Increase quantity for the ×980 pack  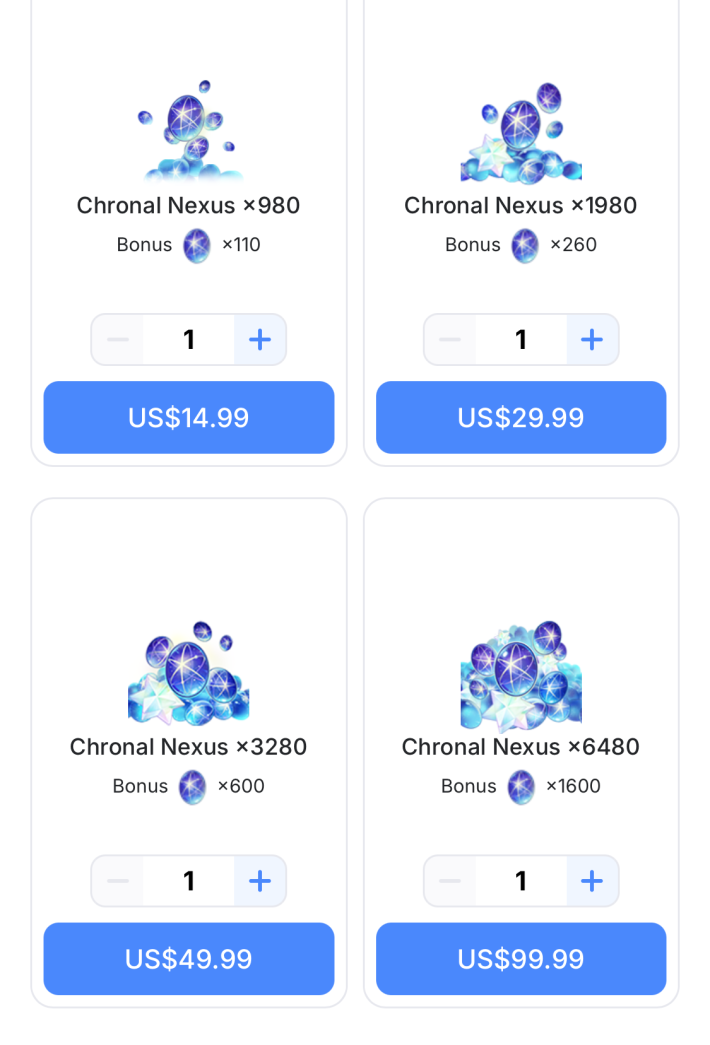pos(260,340)
